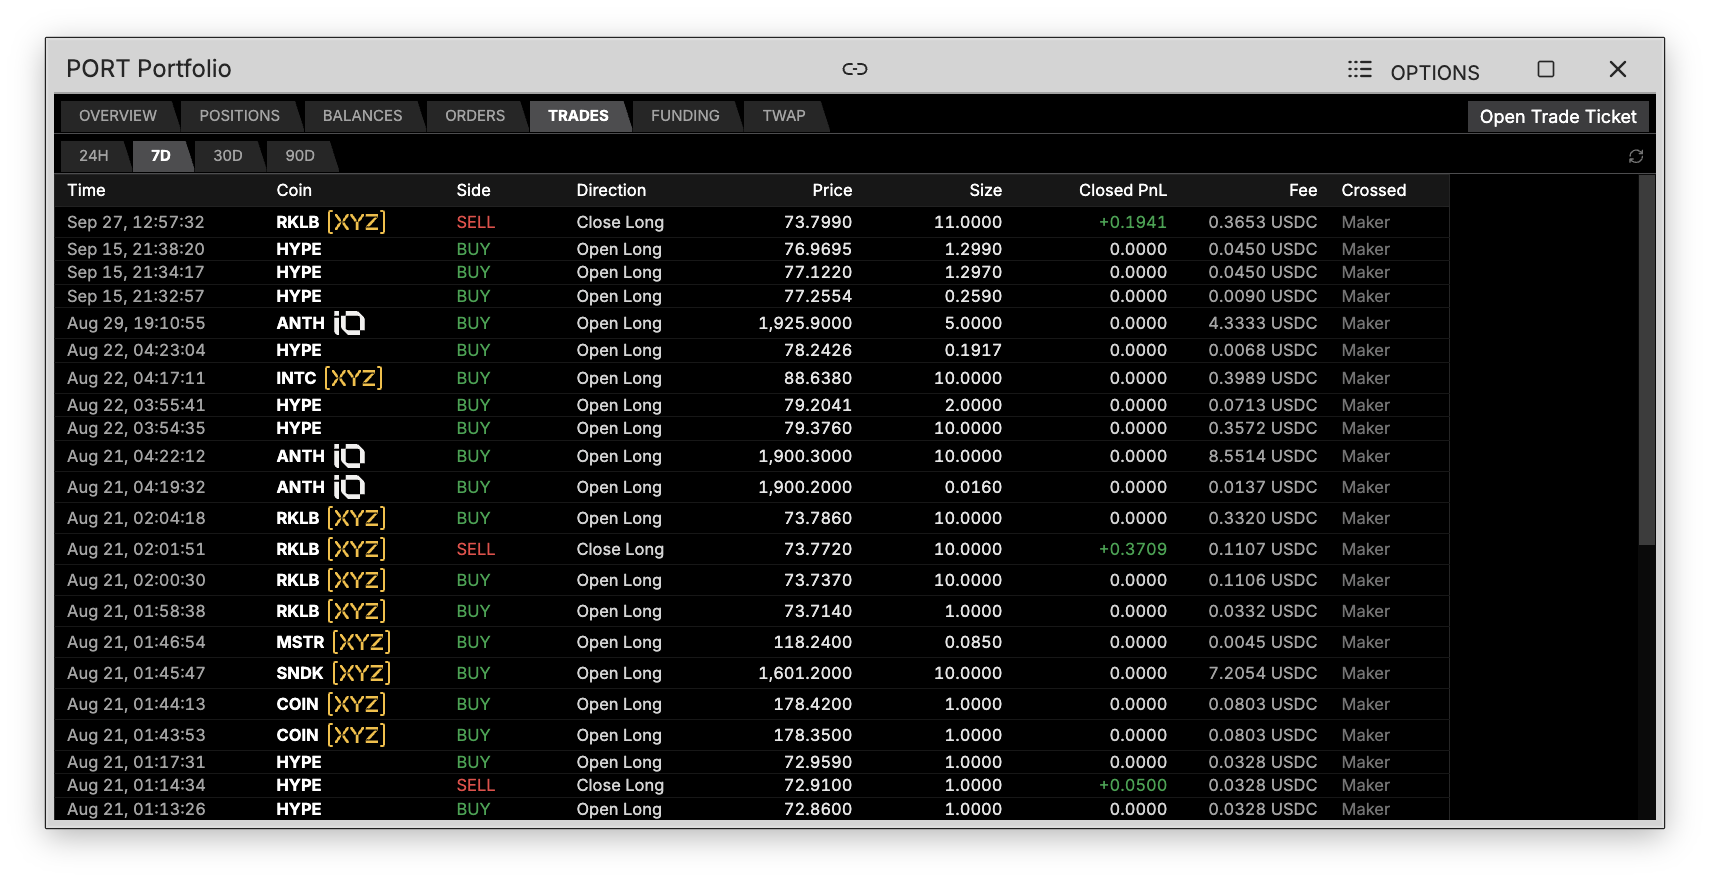
Task: Switch to the TWAP tab
Action: tap(784, 116)
